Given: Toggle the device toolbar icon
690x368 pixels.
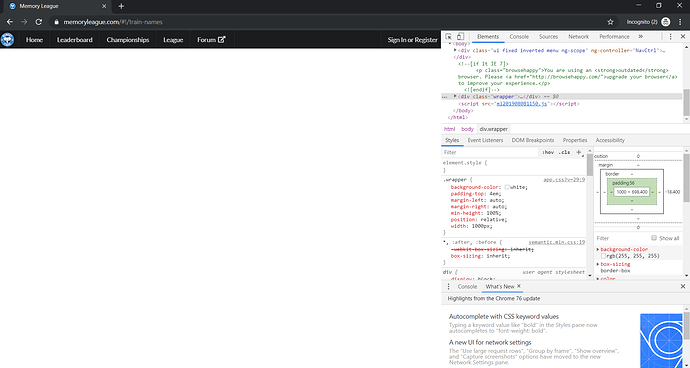Looking at the screenshot, I should 460,37.
